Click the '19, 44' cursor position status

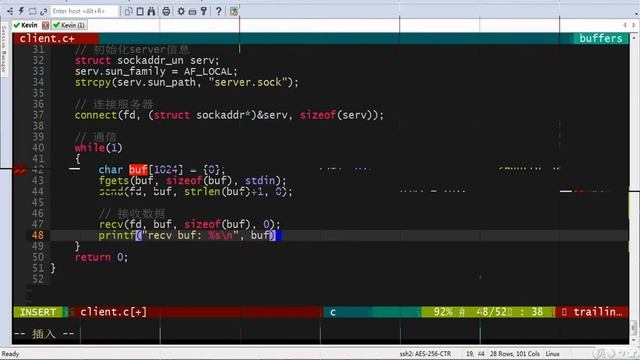click(x=475, y=354)
